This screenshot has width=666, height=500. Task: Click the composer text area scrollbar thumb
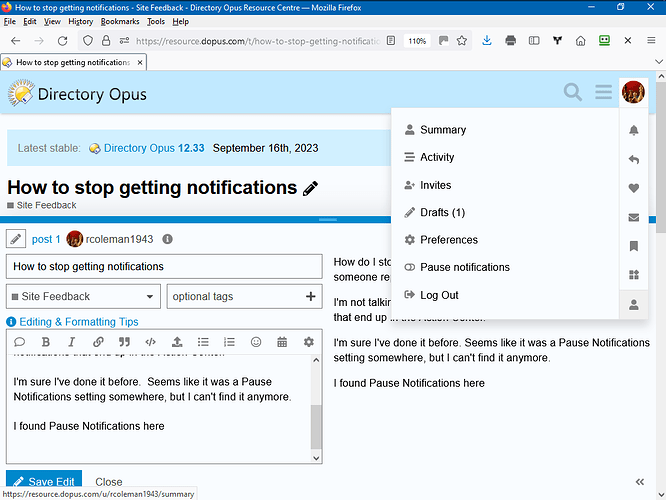tap(316, 427)
